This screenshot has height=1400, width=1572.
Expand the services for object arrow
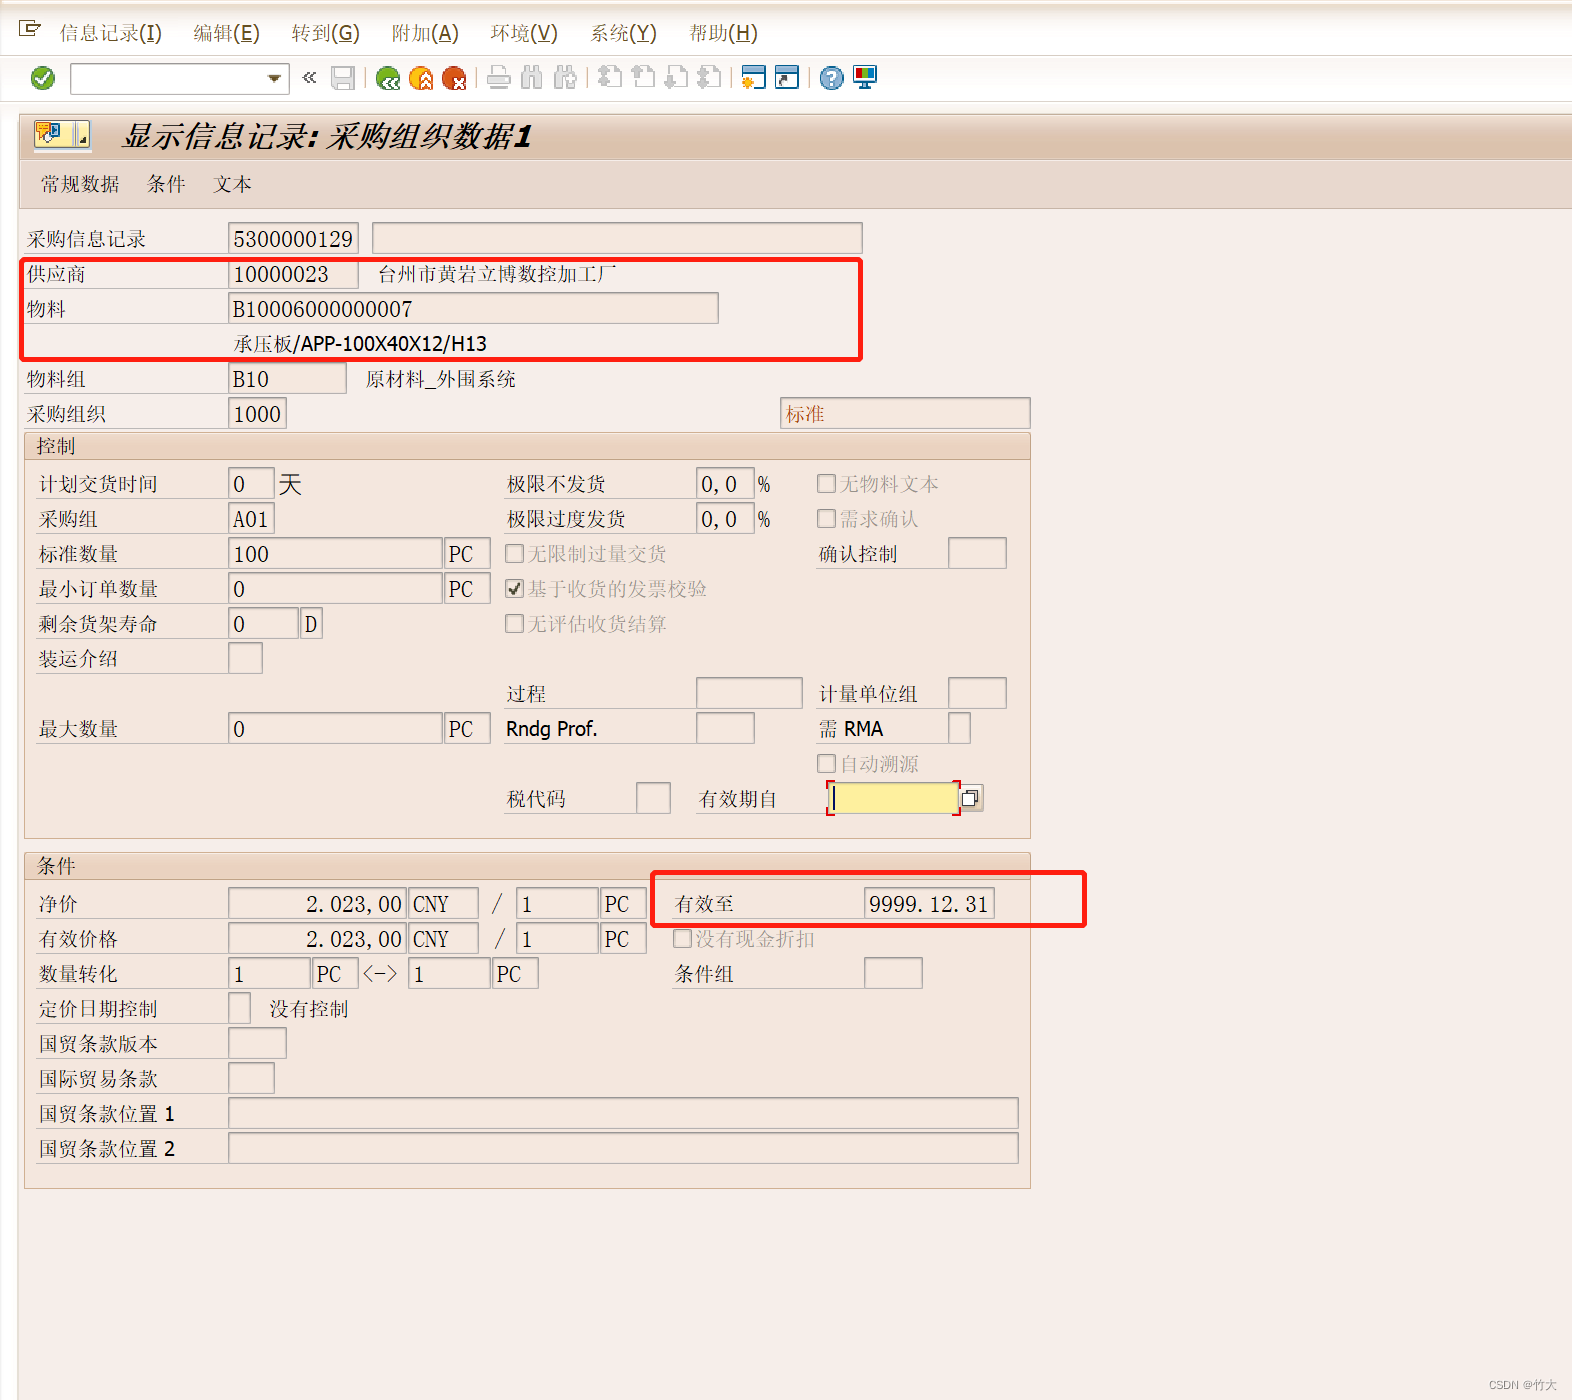(82, 134)
